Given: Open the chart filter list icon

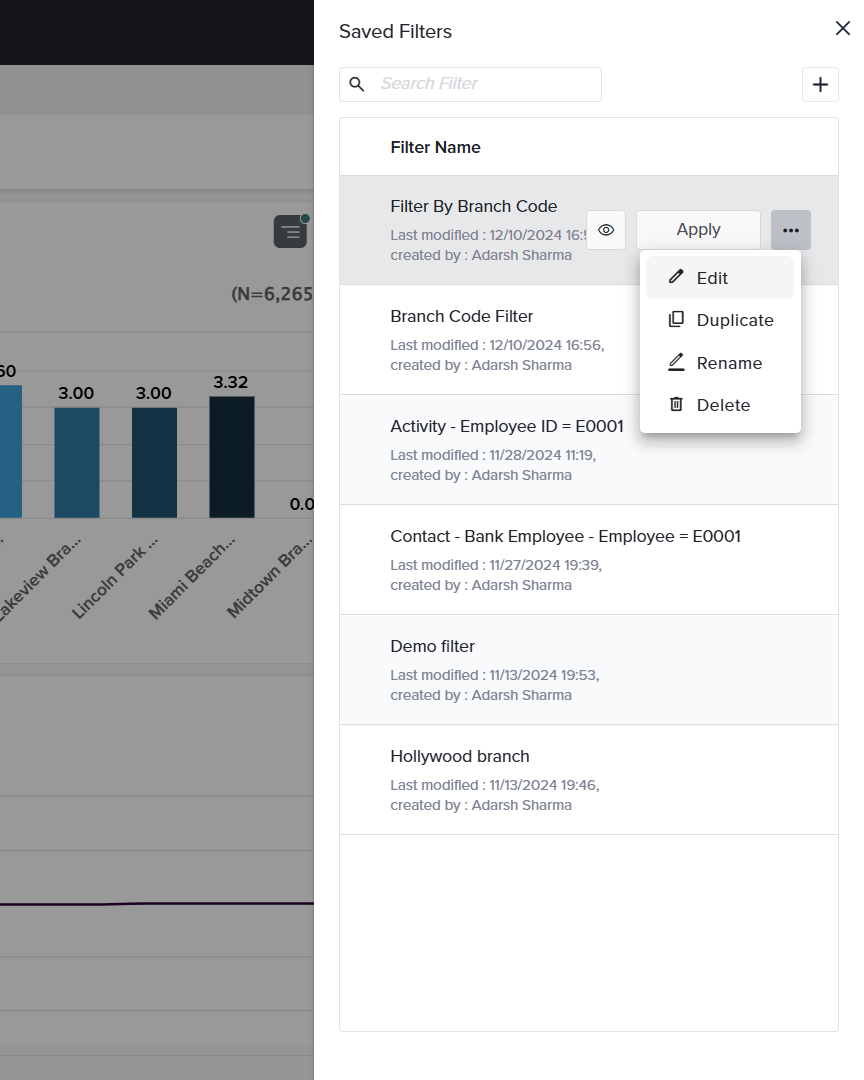Looking at the screenshot, I should click(x=290, y=232).
